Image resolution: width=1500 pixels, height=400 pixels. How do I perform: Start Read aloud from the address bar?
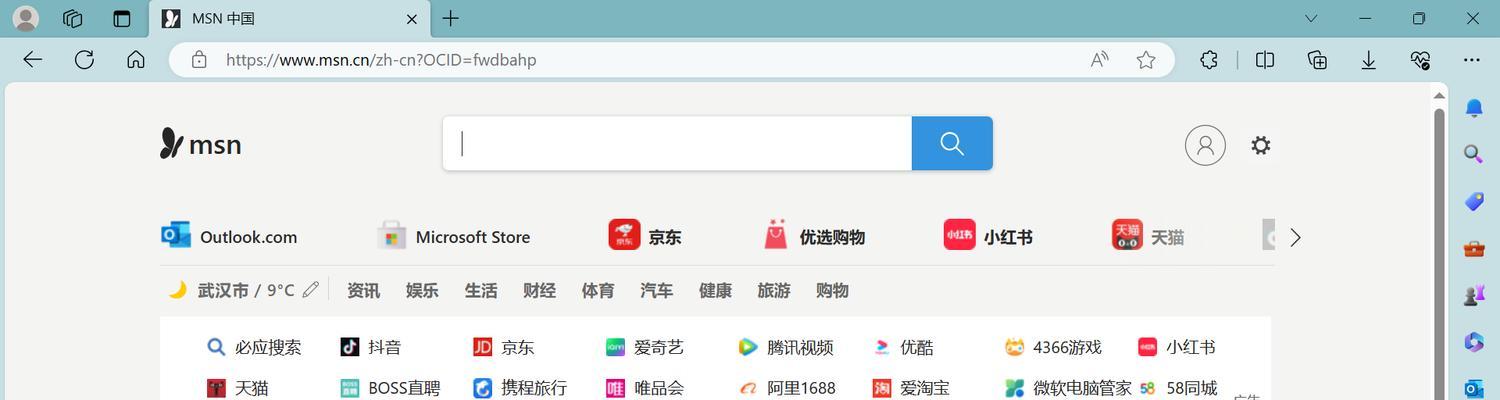coord(1100,60)
